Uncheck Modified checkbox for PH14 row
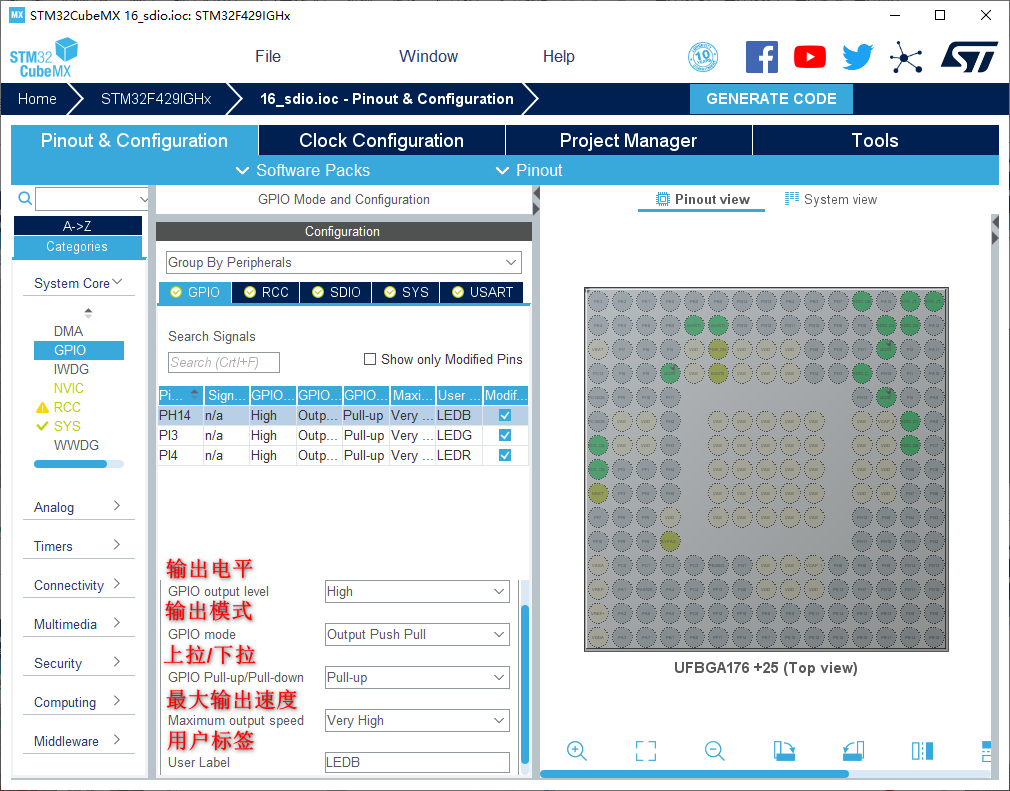This screenshot has width=1010, height=791. [x=505, y=415]
